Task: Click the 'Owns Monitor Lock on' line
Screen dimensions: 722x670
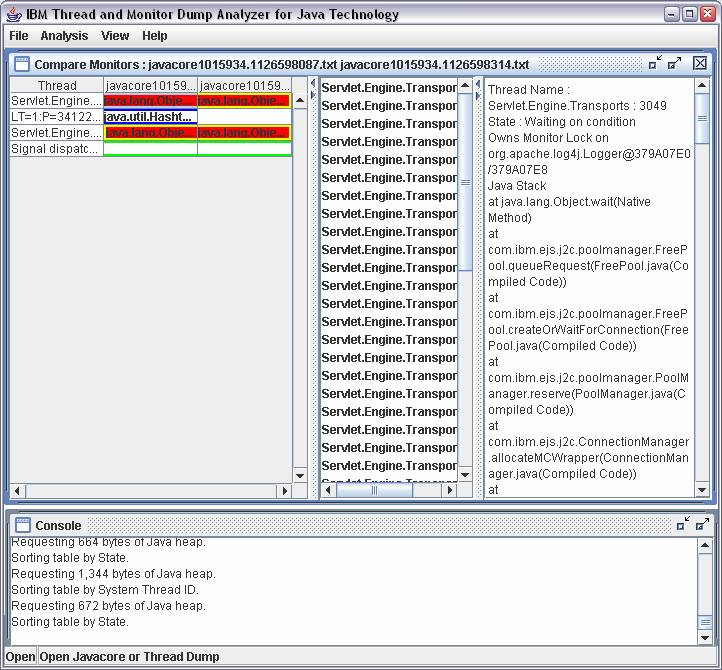Action: (x=548, y=138)
